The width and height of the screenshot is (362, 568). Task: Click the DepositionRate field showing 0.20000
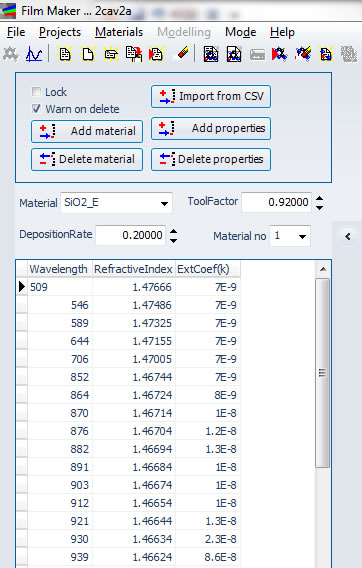point(130,235)
